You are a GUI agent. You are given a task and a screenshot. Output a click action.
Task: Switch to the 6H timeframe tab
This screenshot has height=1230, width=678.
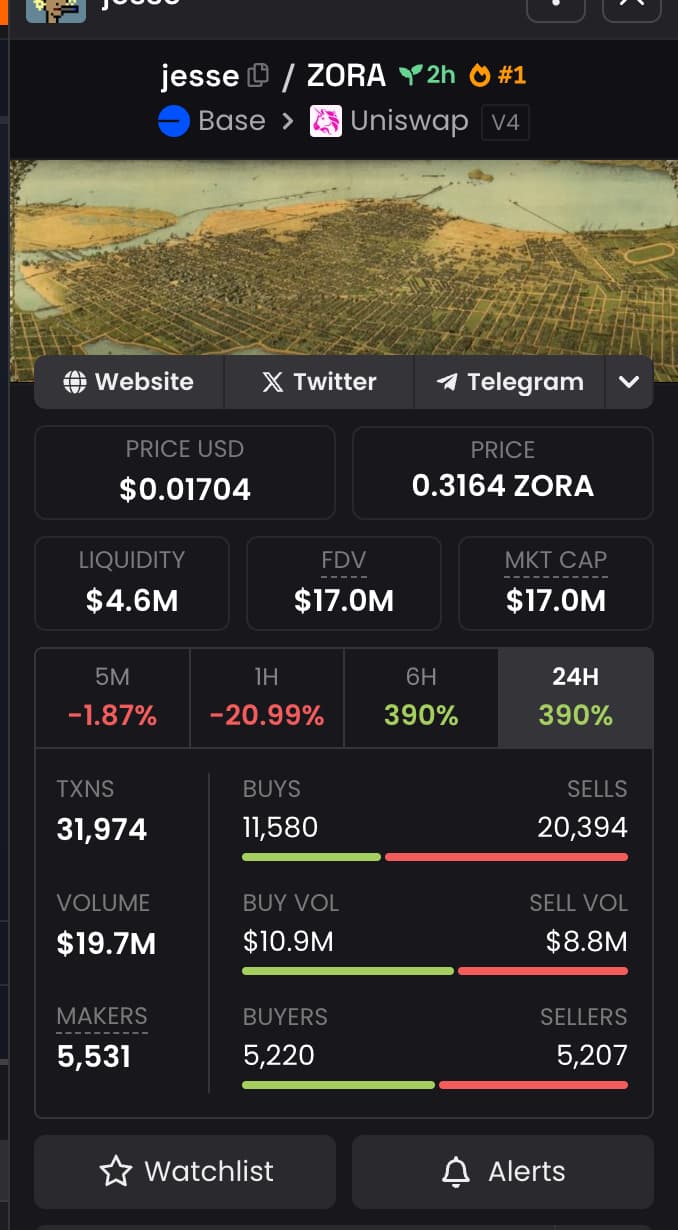pyautogui.click(x=421, y=697)
